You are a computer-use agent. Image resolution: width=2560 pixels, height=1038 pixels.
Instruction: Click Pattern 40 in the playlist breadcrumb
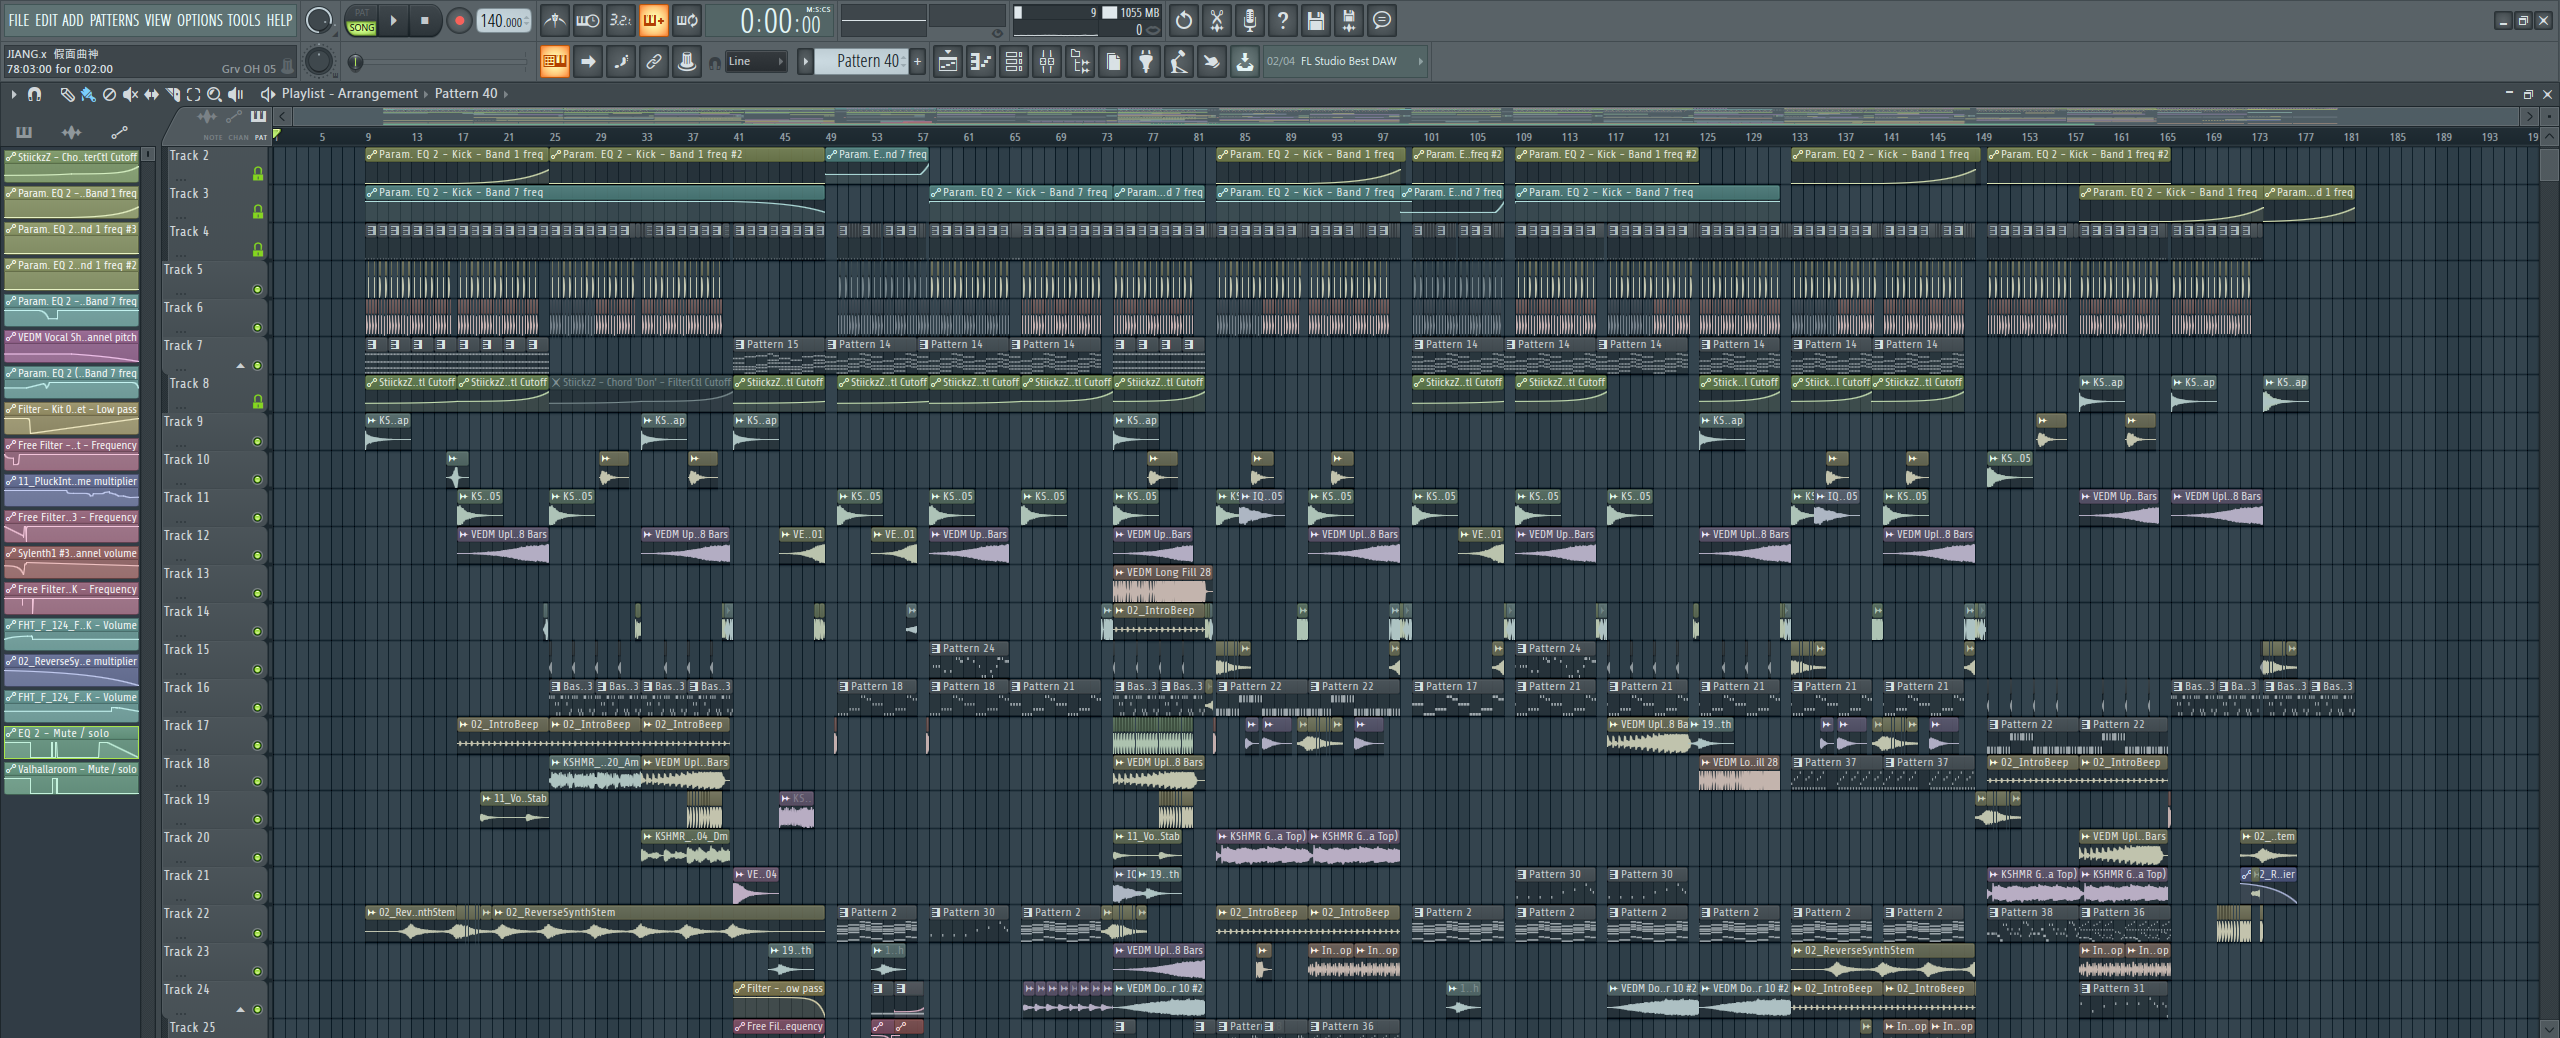click(x=466, y=94)
